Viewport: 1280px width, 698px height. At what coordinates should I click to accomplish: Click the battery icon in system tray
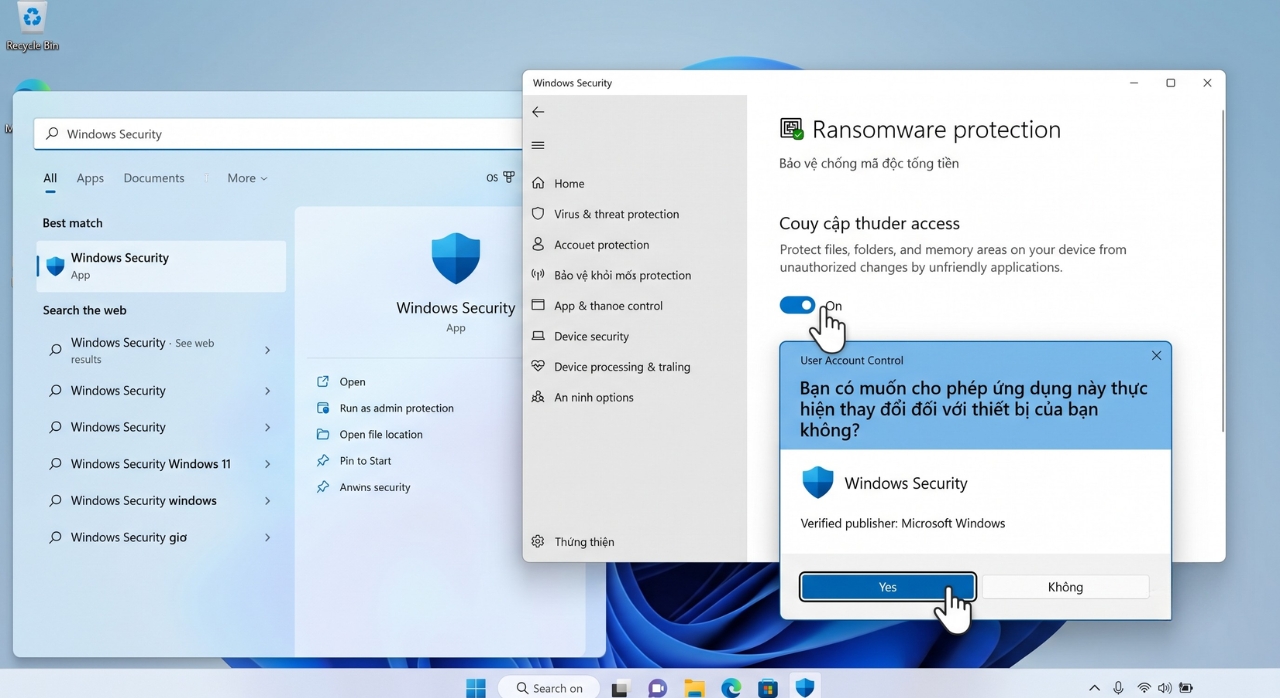(x=1186, y=688)
